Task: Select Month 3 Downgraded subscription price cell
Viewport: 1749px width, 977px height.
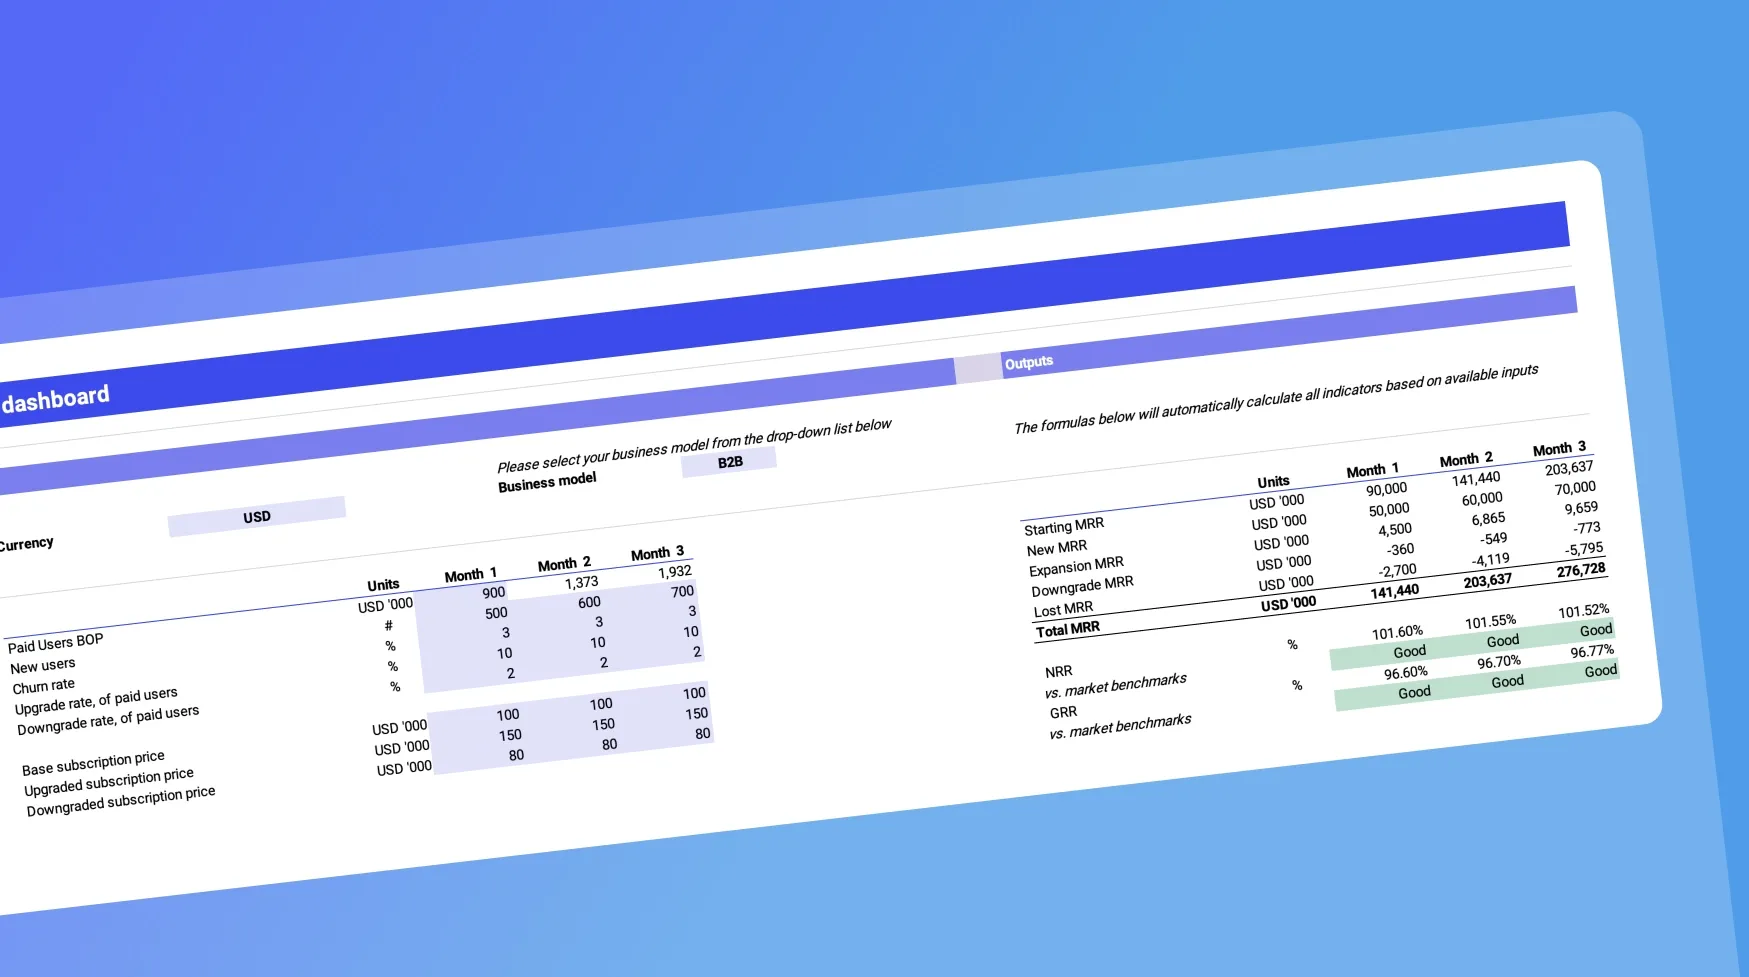Action: point(702,734)
